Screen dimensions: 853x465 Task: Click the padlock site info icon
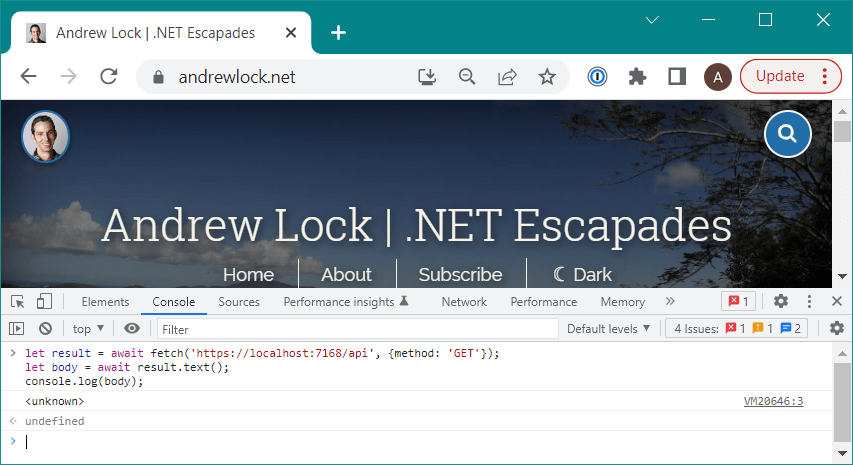click(x=158, y=77)
